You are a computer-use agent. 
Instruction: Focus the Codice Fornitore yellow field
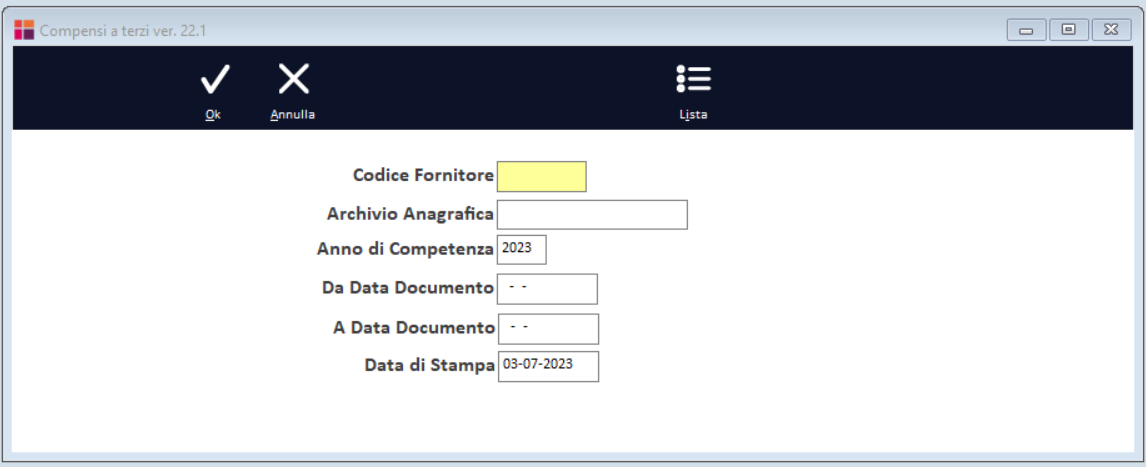tap(542, 176)
